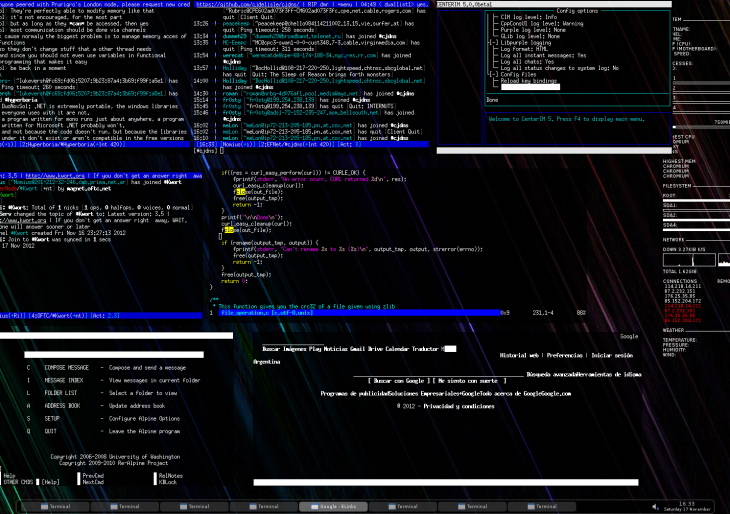This screenshot has height=514, width=730.
Task: Open Compose Message in Alpine menu
Action: click(x=68, y=367)
